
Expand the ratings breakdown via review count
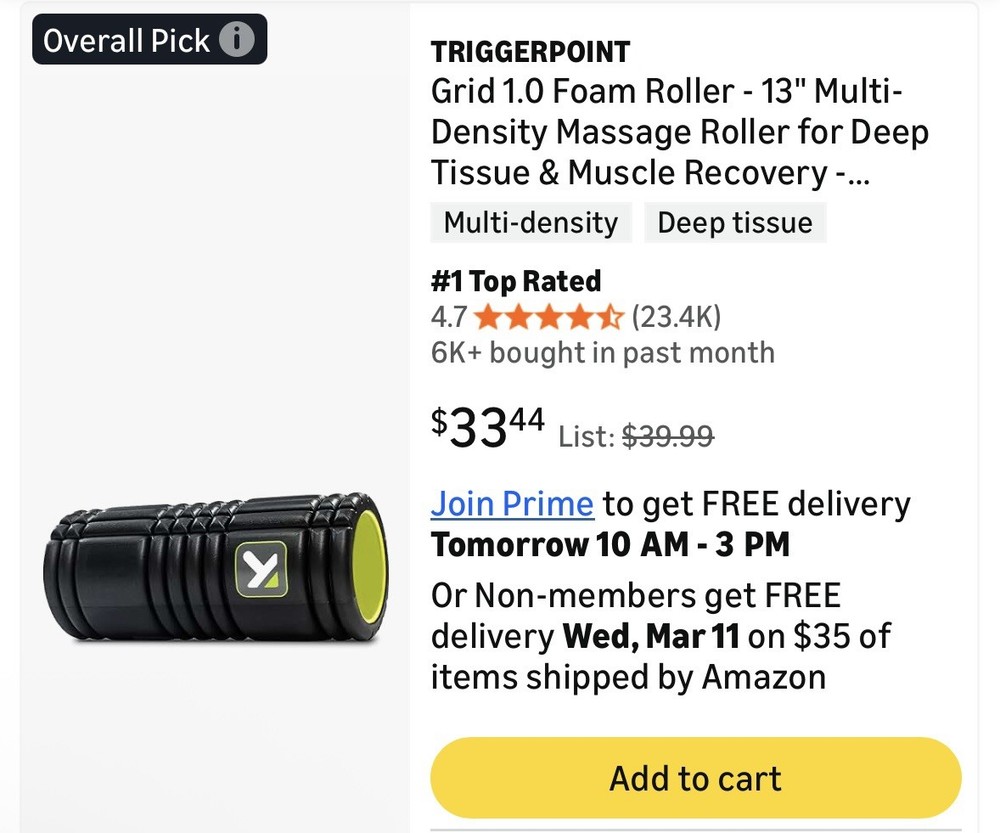[676, 316]
